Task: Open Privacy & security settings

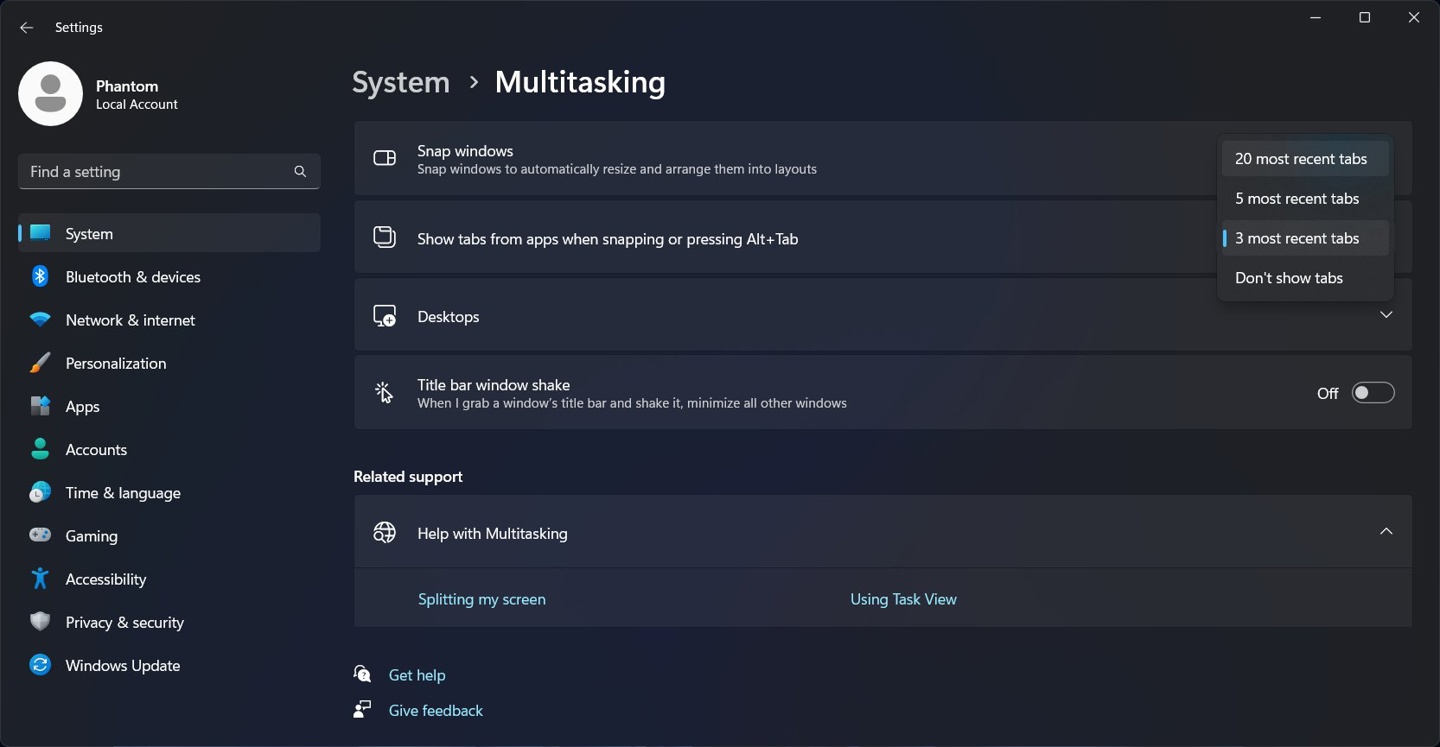Action: (x=124, y=622)
